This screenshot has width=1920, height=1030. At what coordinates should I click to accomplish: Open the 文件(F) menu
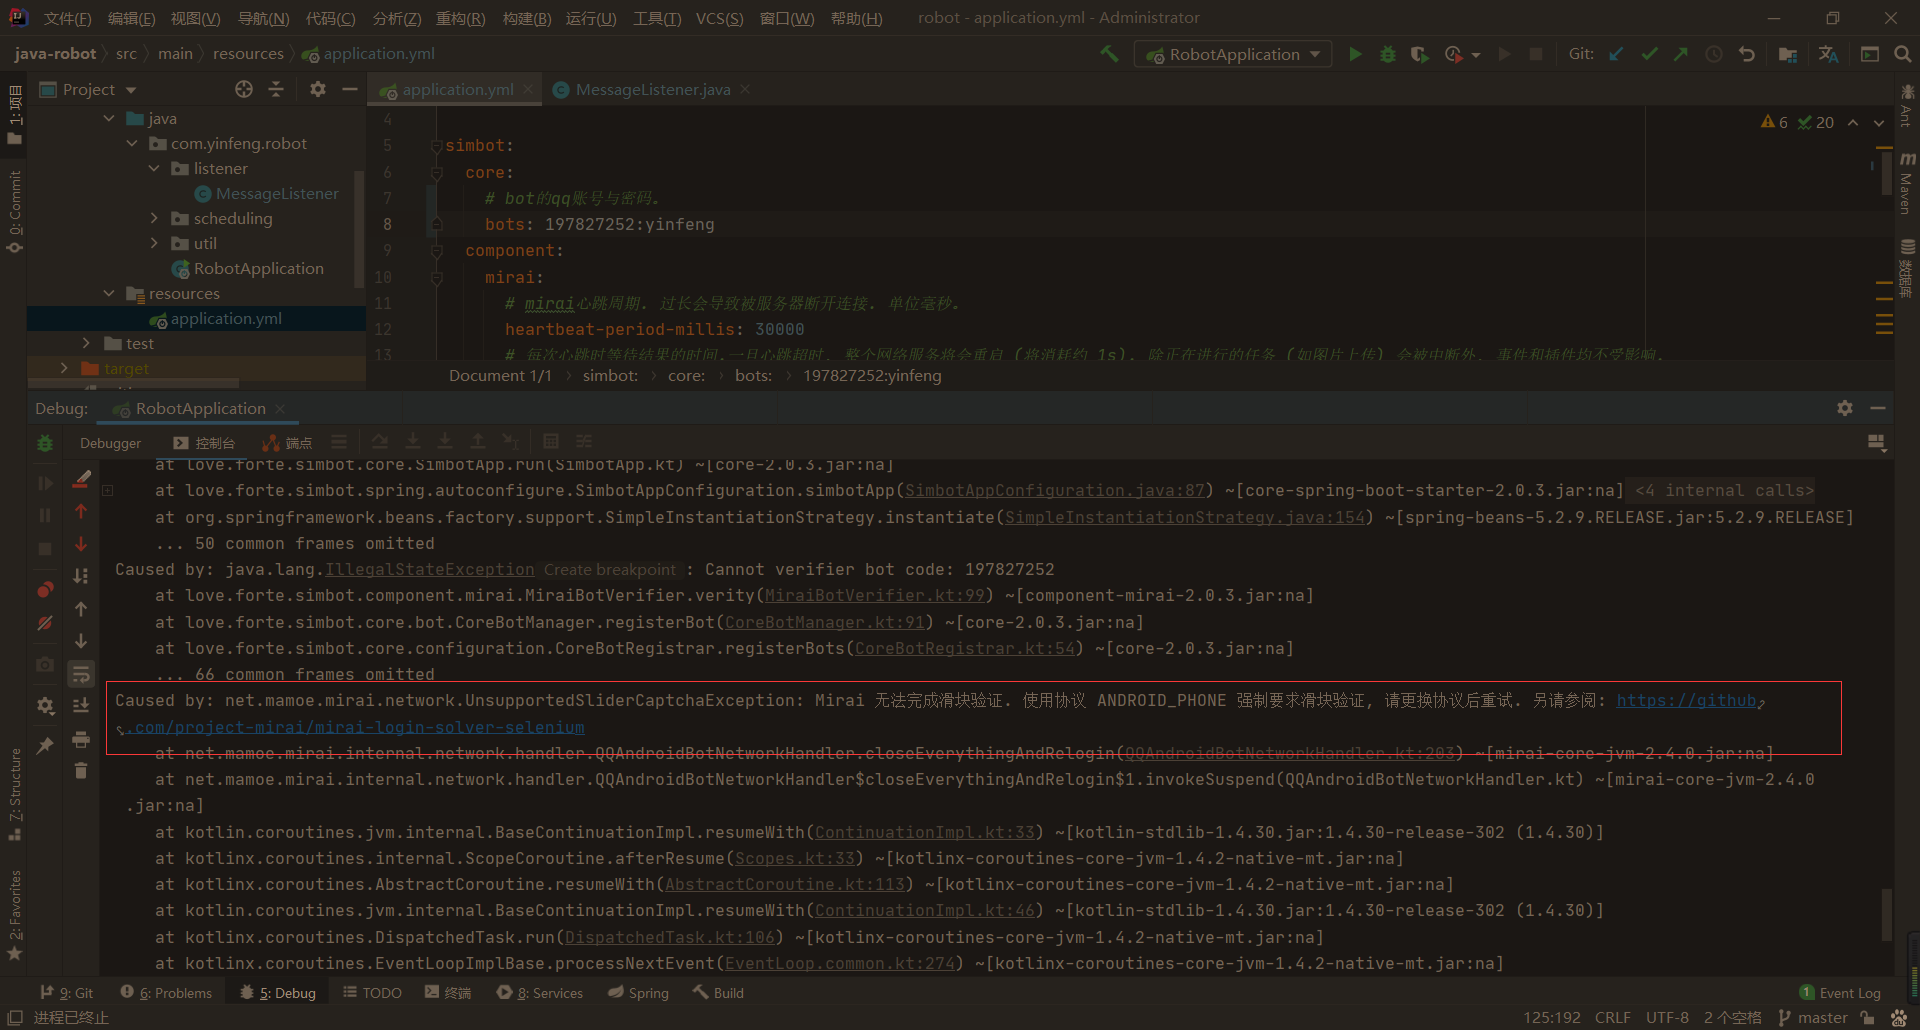pos(67,18)
